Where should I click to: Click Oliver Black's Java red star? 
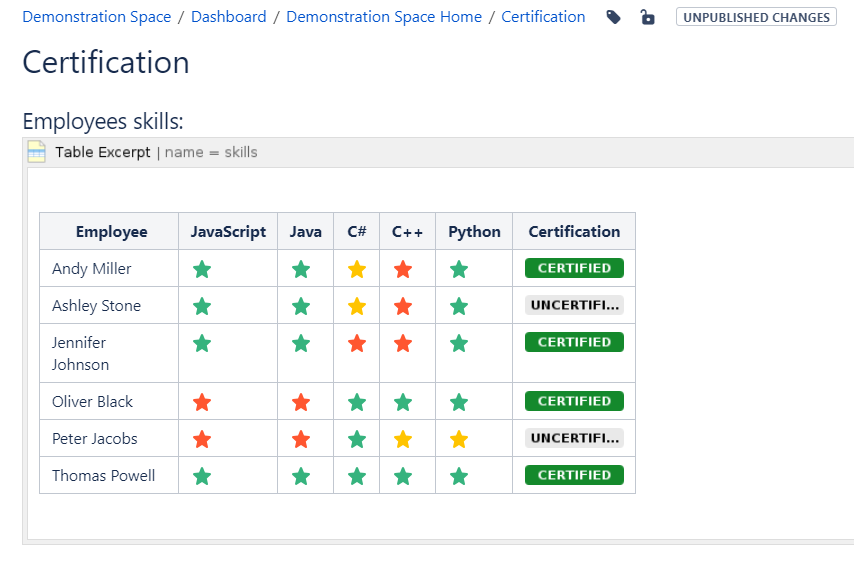pyautogui.click(x=301, y=402)
